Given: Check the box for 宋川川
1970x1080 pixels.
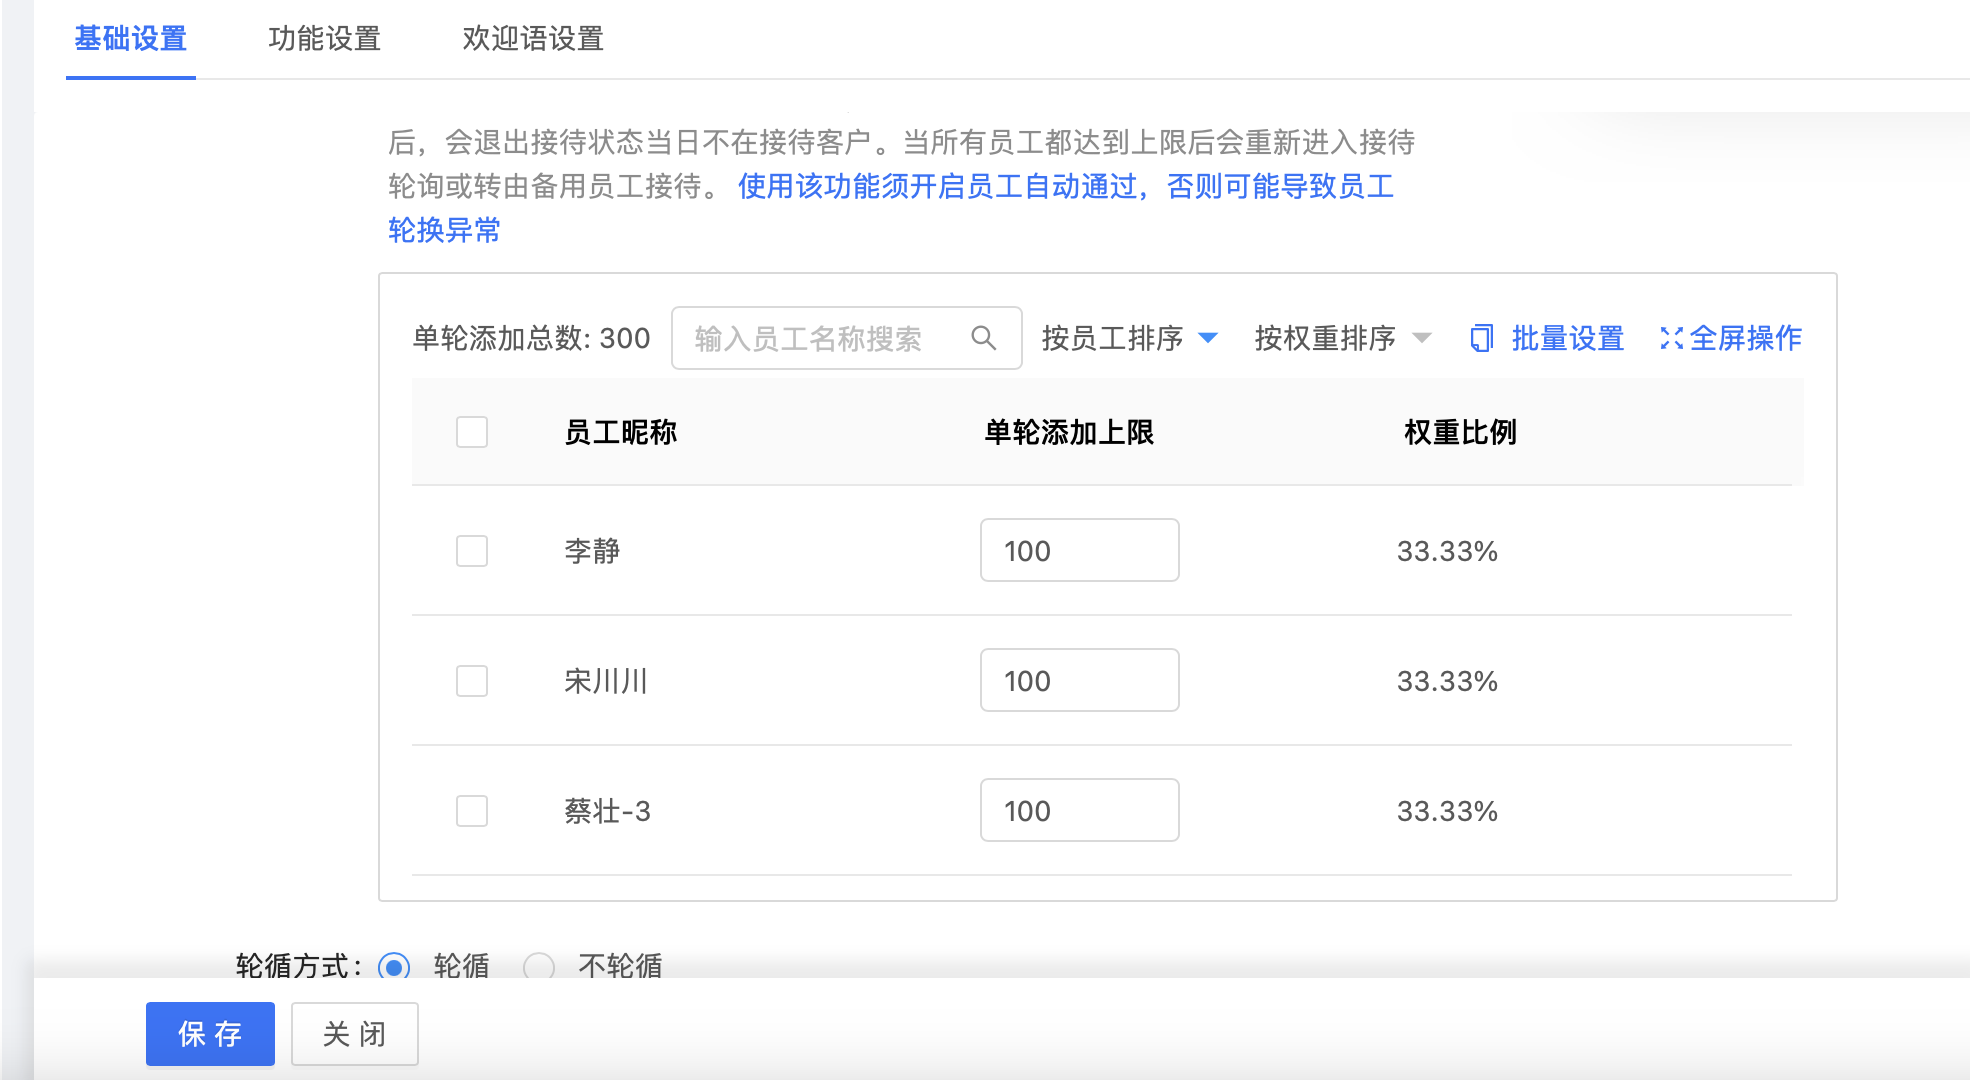Looking at the screenshot, I should tap(472, 681).
